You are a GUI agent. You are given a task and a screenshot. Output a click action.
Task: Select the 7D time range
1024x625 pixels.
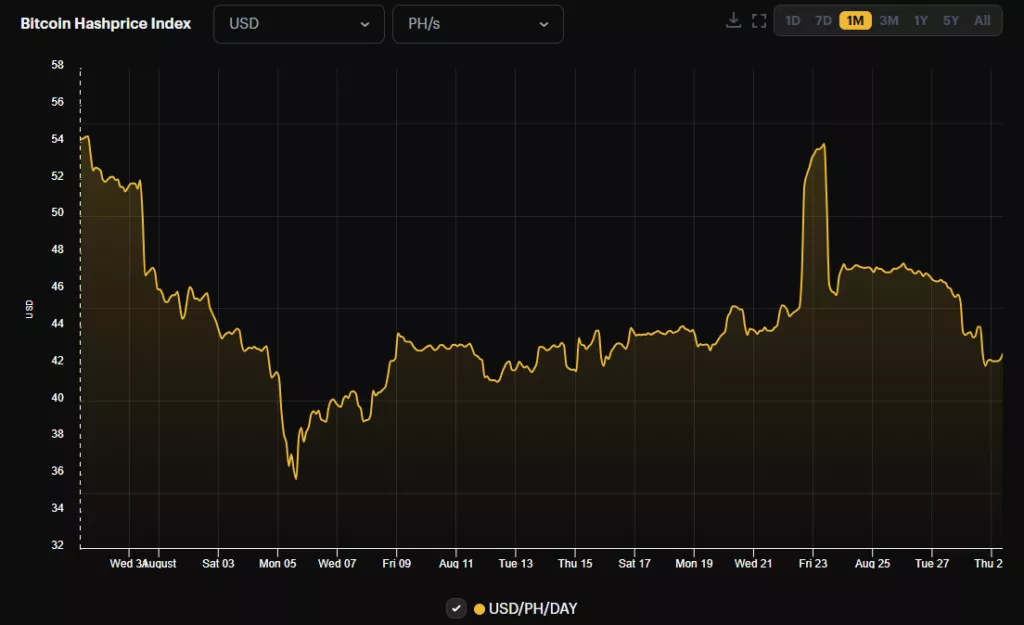(x=823, y=21)
